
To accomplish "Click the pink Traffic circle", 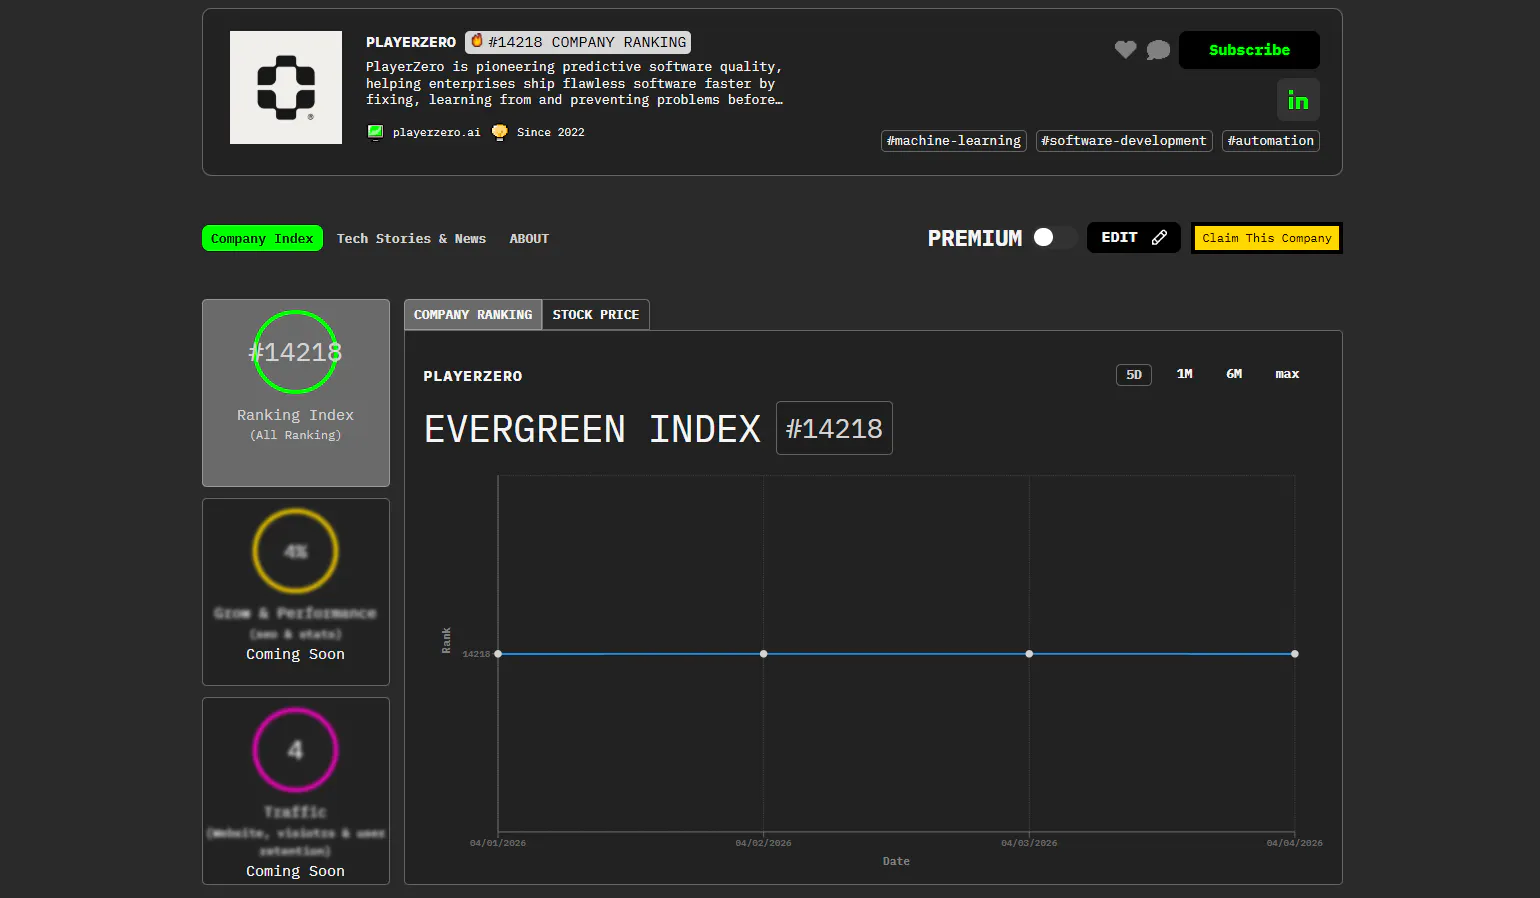I will (295, 750).
